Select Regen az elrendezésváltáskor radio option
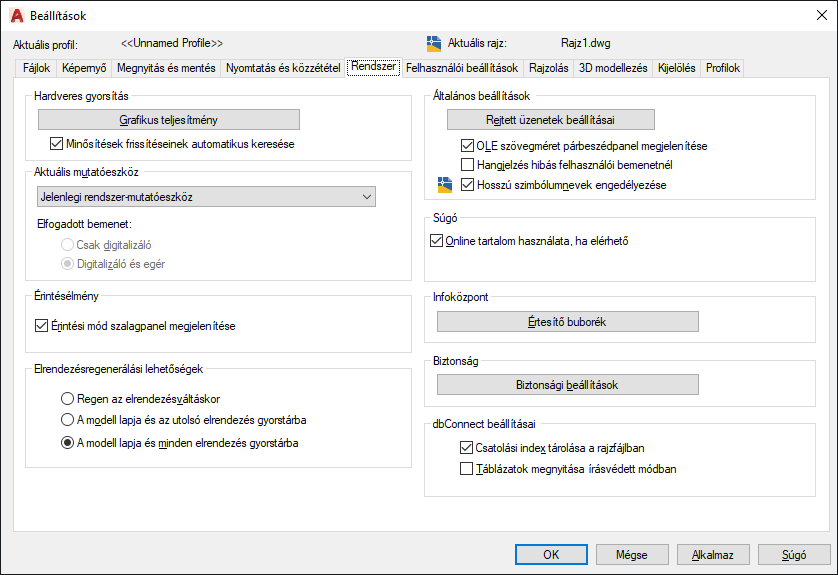The height and width of the screenshot is (575, 838). (x=67, y=399)
